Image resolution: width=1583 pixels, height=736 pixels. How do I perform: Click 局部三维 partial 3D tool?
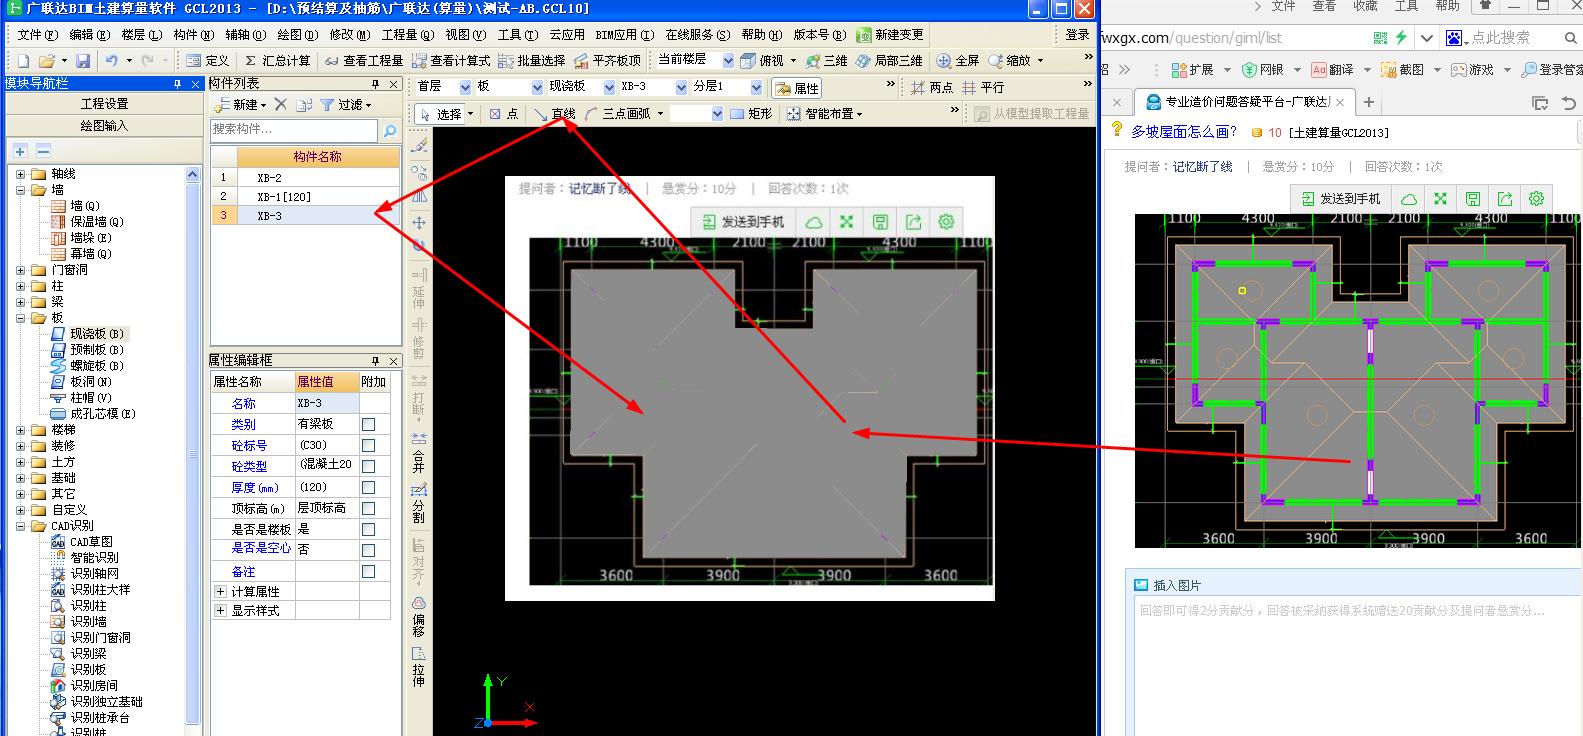click(889, 61)
